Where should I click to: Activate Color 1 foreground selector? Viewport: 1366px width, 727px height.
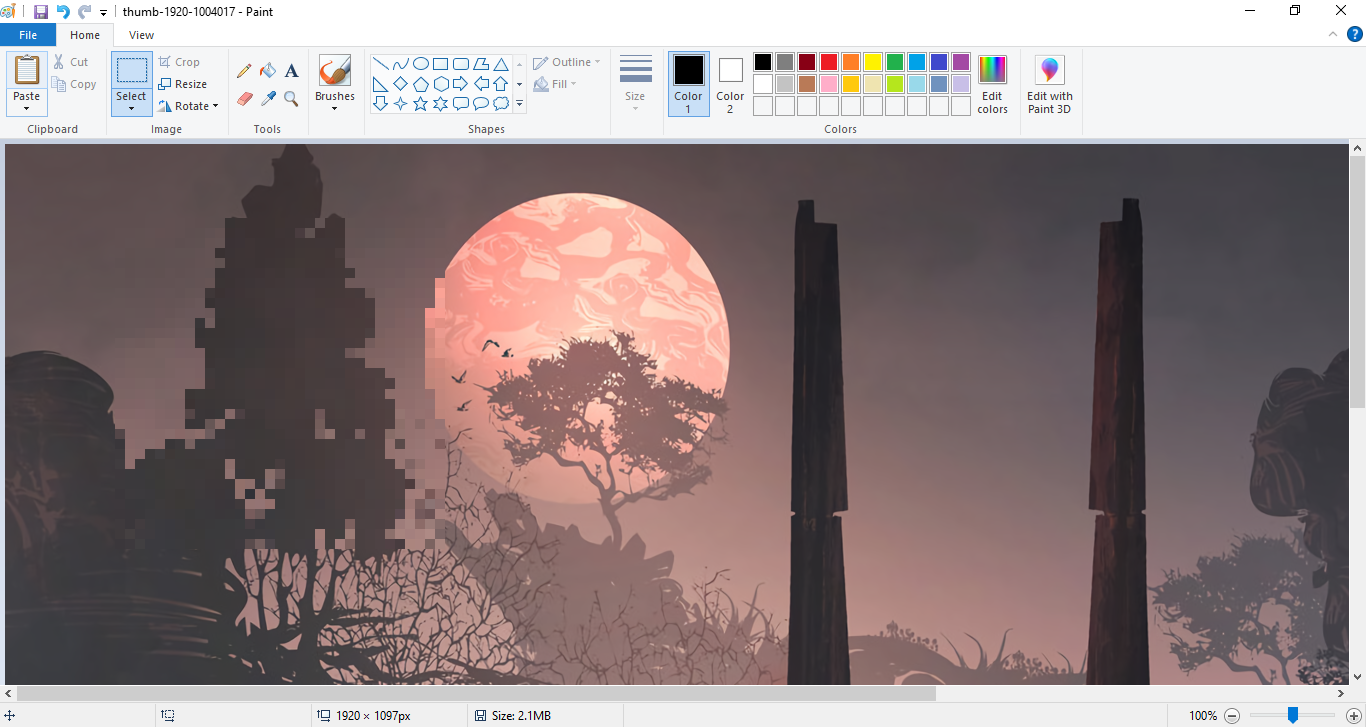[688, 84]
